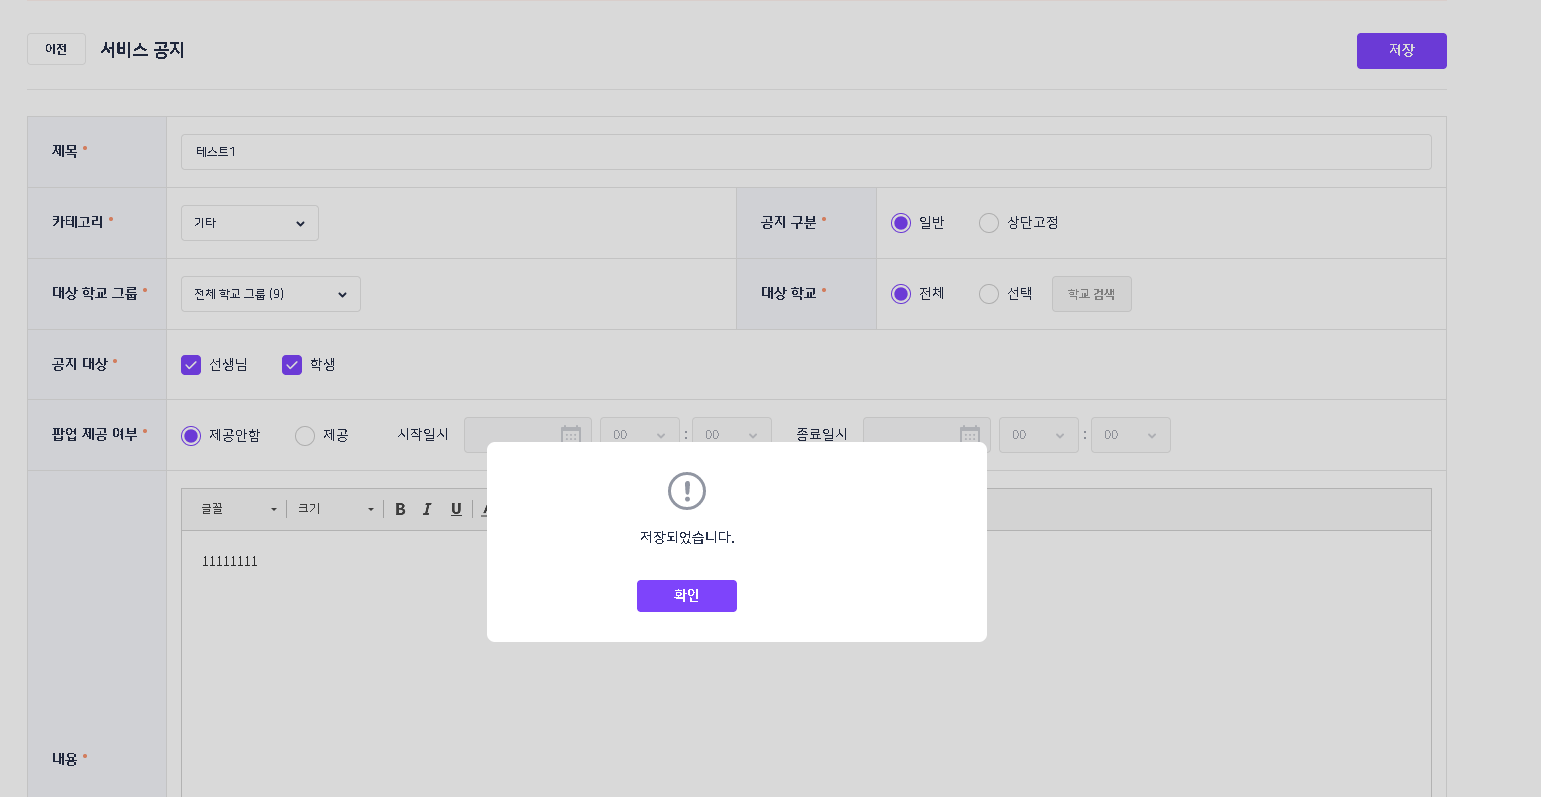The image size is (1541, 797).
Task: Expand the 전체 학교 그룹 dropdown
Action: (271, 294)
